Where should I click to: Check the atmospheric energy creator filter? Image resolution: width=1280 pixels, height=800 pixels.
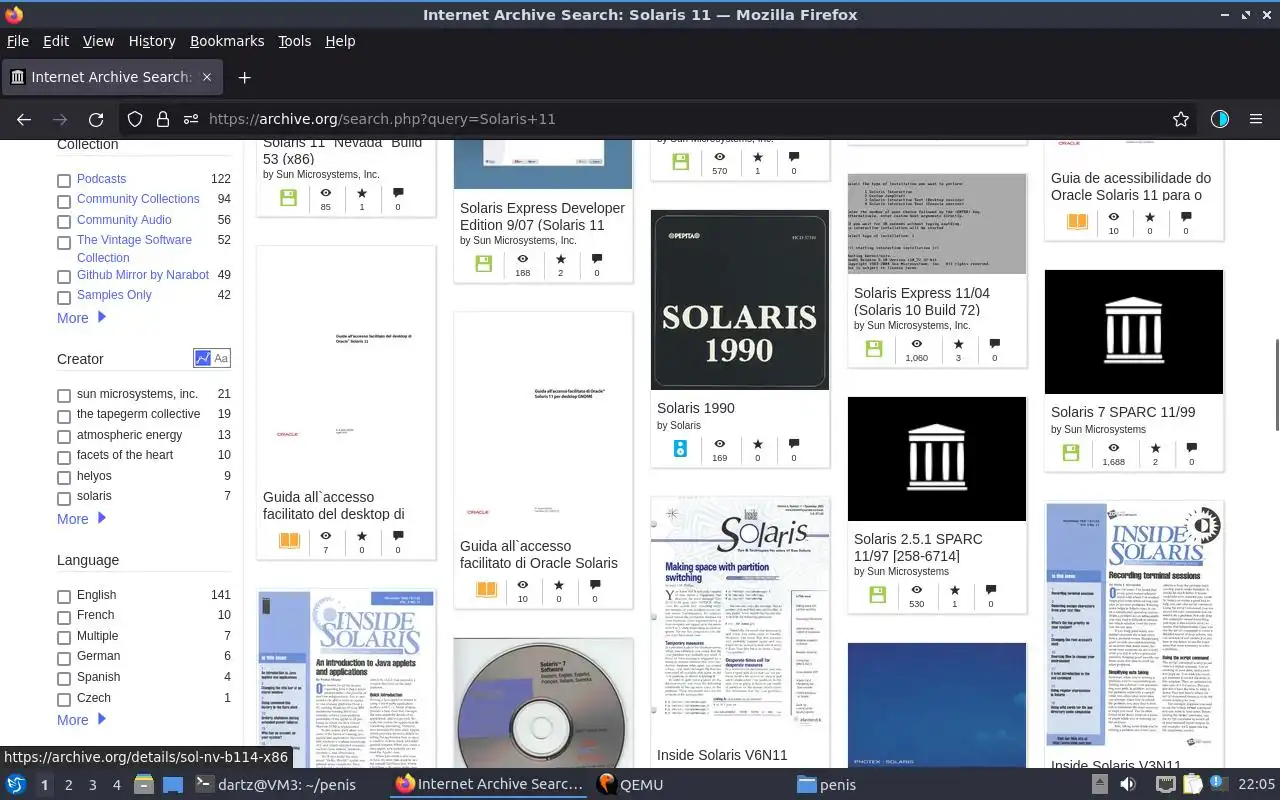64,437
